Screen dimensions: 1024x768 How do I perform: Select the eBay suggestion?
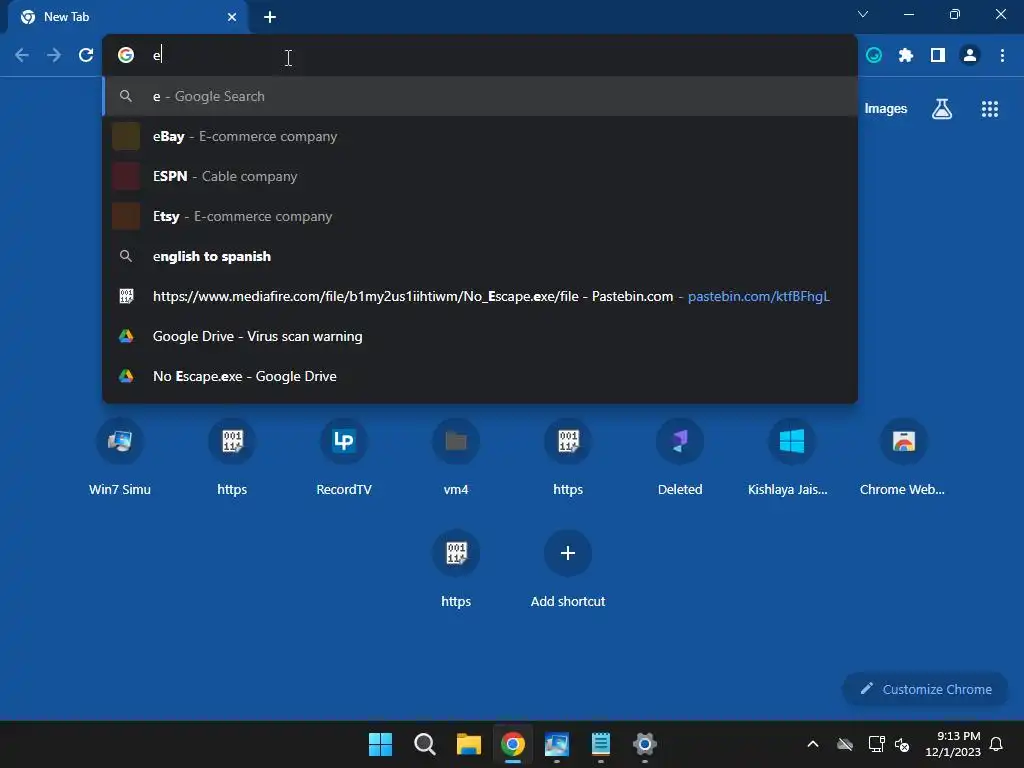click(x=480, y=136)
